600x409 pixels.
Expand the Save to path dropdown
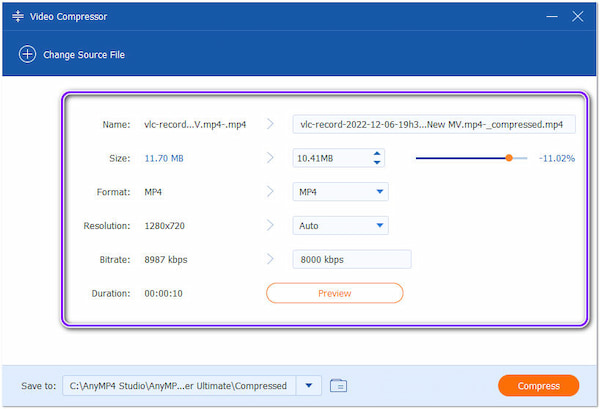coord(309,386)
